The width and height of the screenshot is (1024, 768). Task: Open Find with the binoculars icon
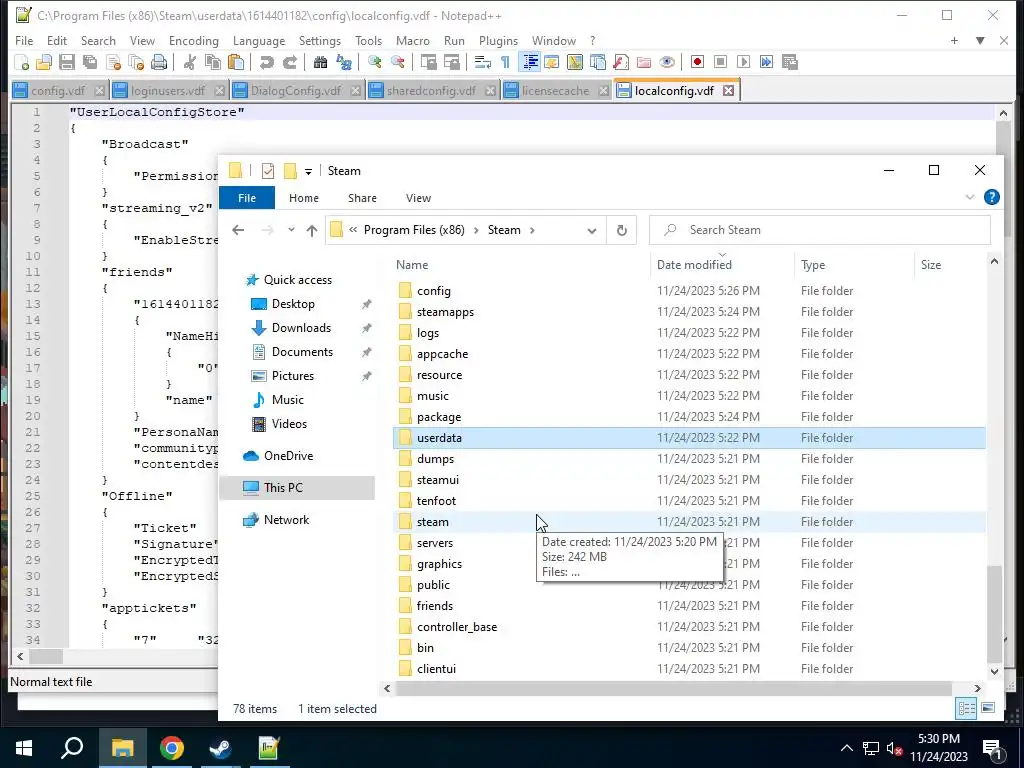coord(321,62)
